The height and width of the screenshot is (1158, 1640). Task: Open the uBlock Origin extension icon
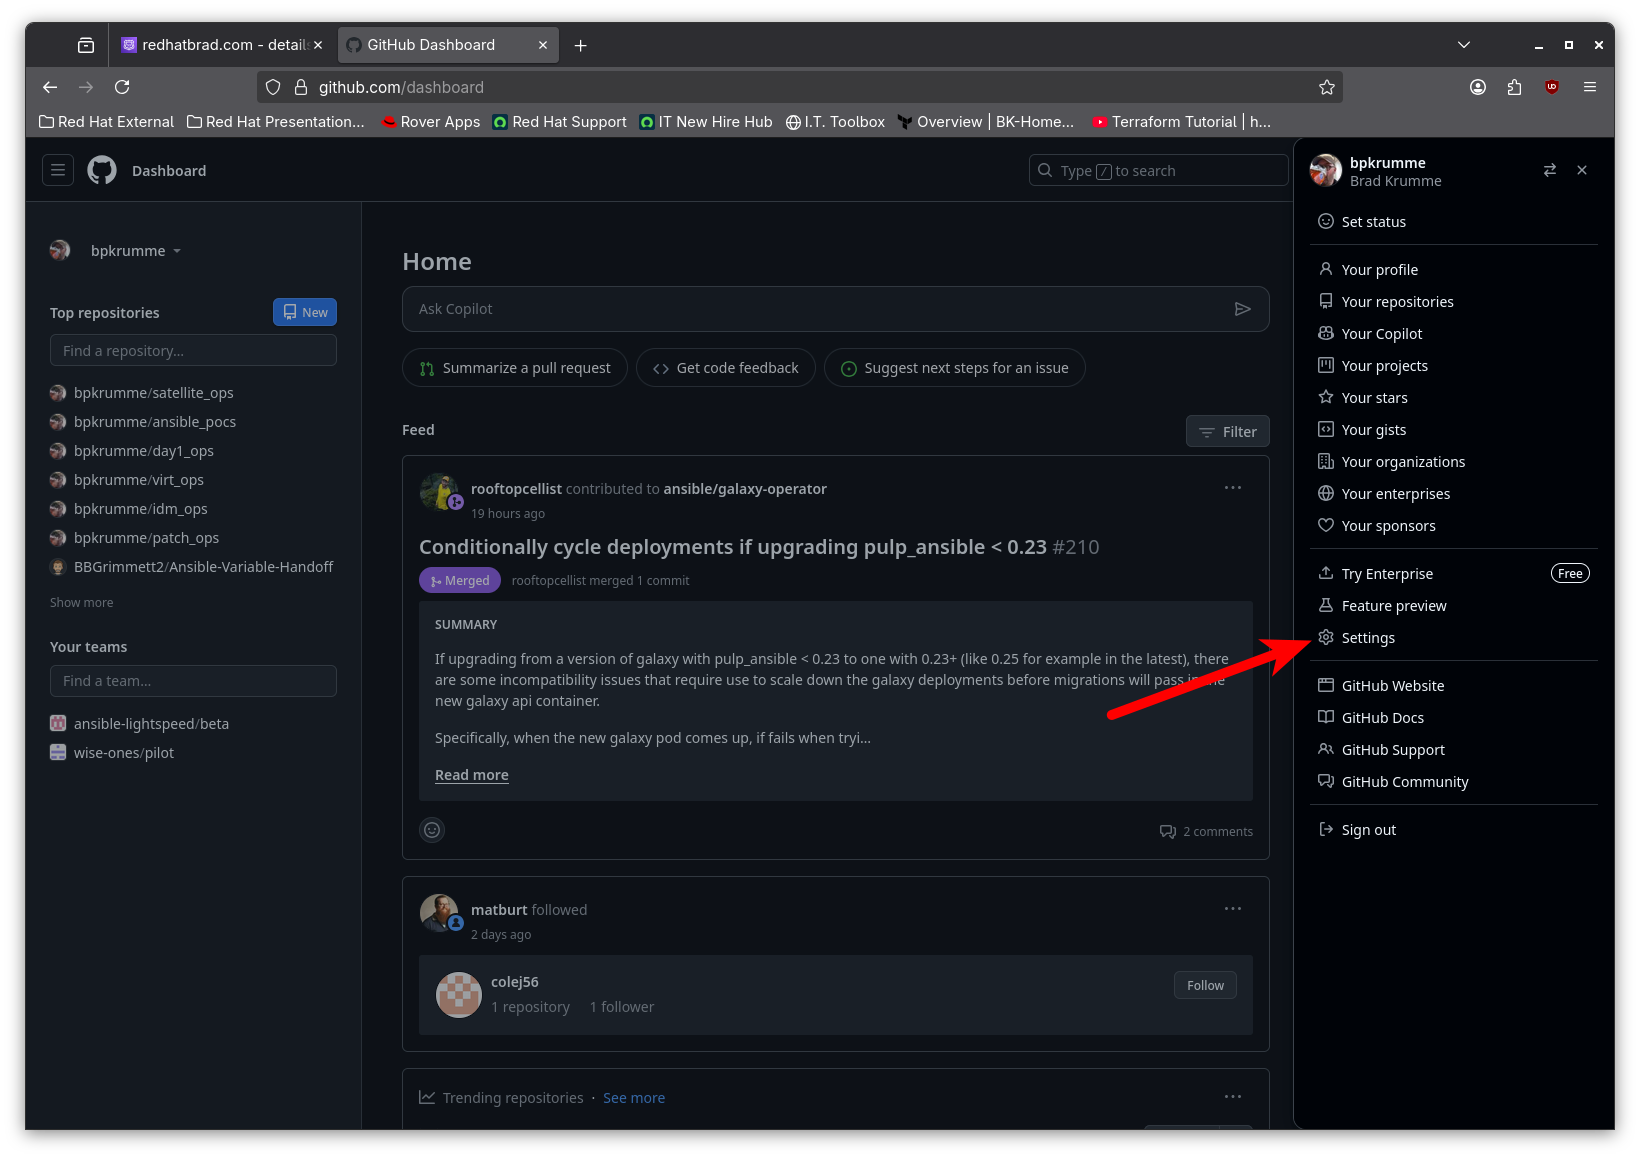(x=1552, y=87)
